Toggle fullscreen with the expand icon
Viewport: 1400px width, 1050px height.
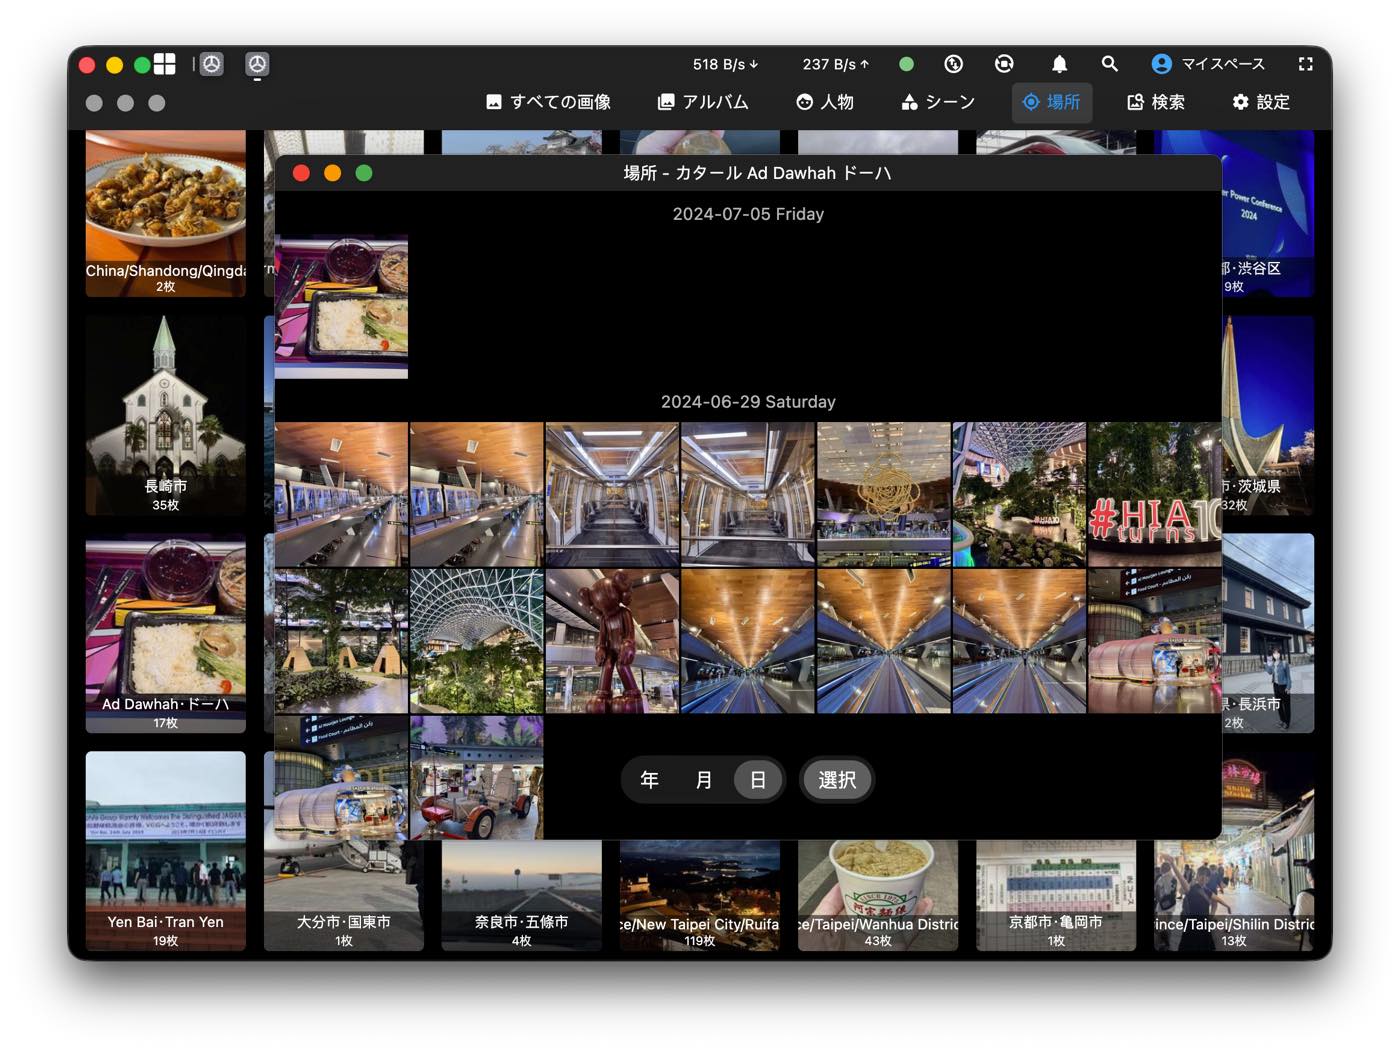pyautogui.click(x=1305, y=64)
